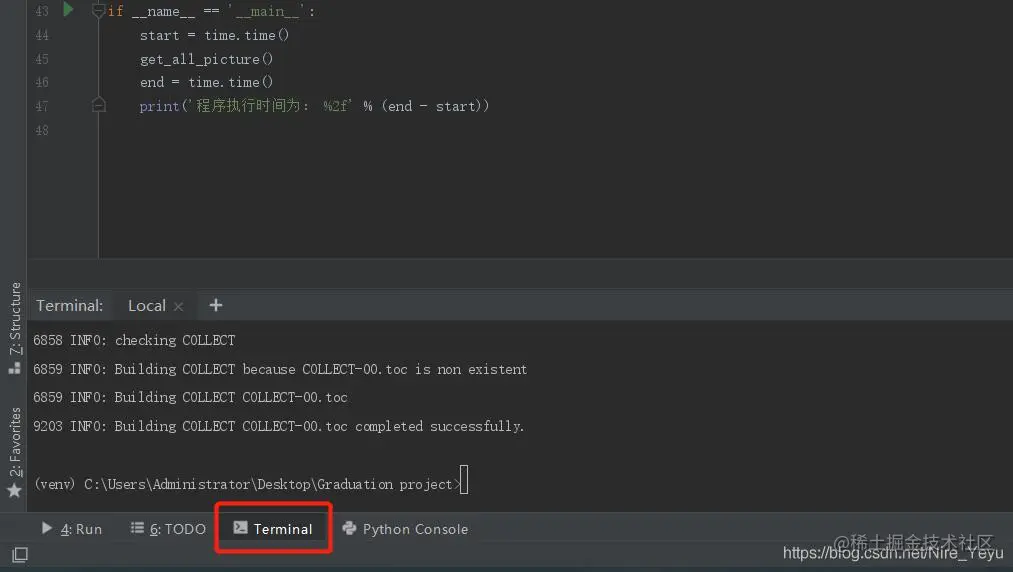Screen dimensions: 1013x572
Task: Collapse the if __name__ block fold marker
Action: coord(98,11)
